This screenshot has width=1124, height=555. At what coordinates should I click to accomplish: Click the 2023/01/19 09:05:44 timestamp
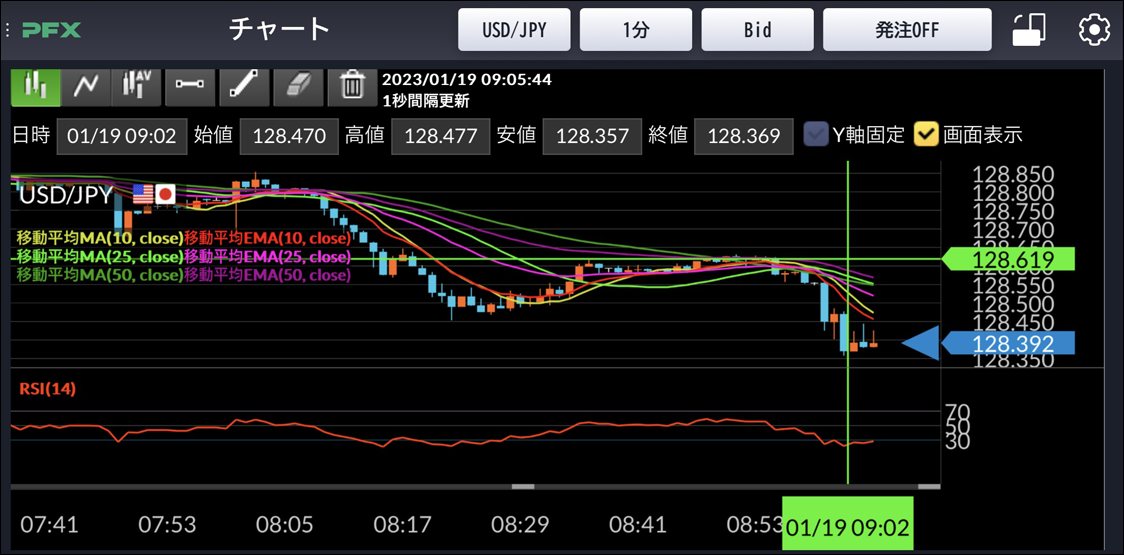pos(467,79)
